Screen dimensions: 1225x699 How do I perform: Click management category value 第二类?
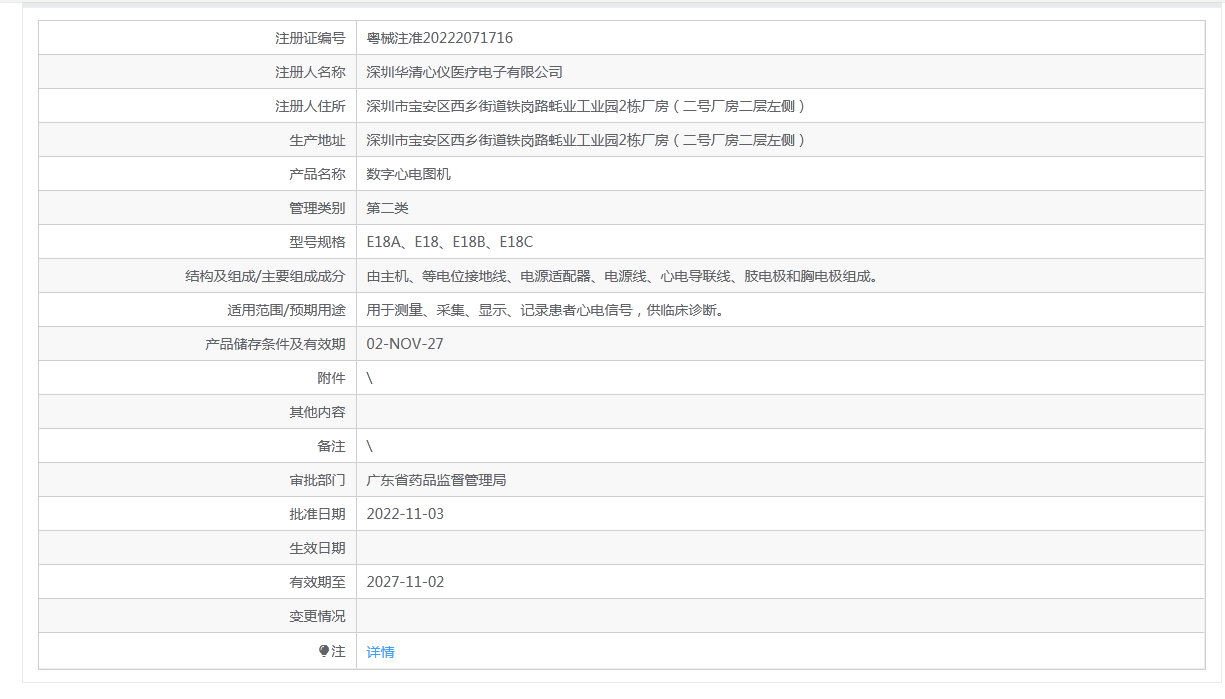click(x=387, y=208)
